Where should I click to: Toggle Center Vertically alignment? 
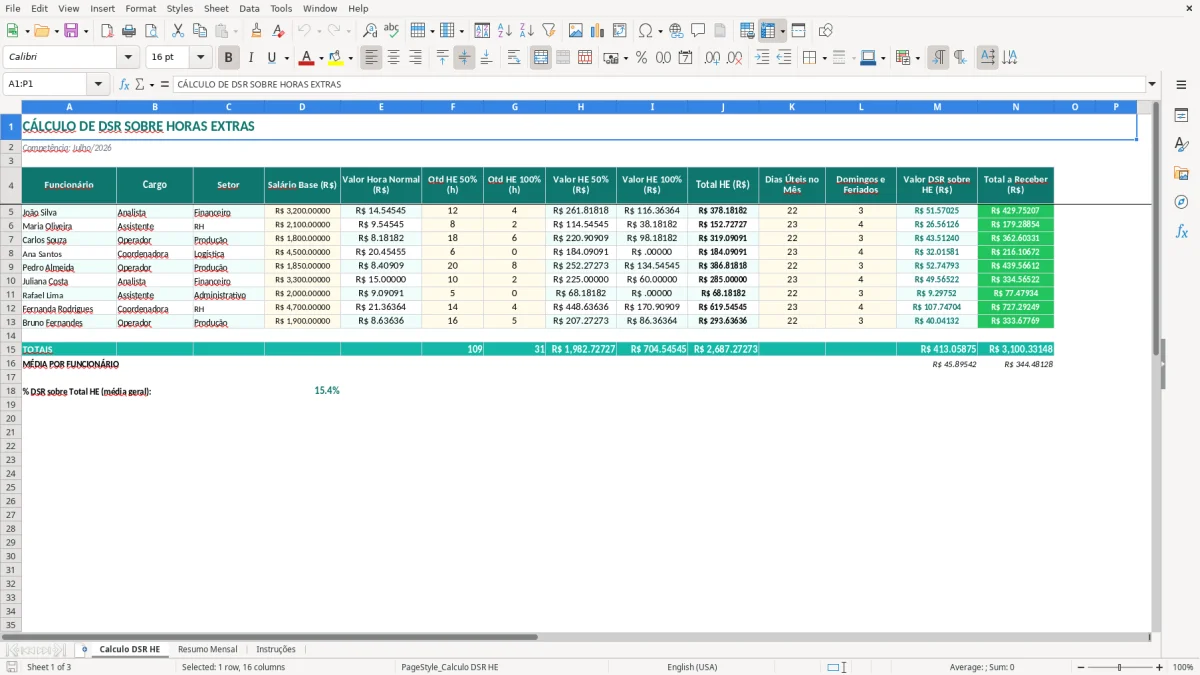[464, 58]
